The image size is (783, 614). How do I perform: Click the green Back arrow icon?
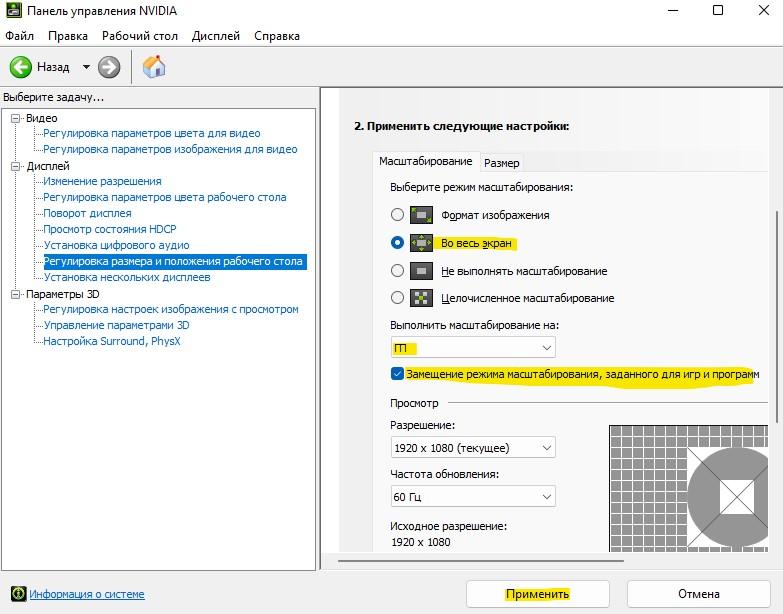pyautogui.click(x=20, y=67)
